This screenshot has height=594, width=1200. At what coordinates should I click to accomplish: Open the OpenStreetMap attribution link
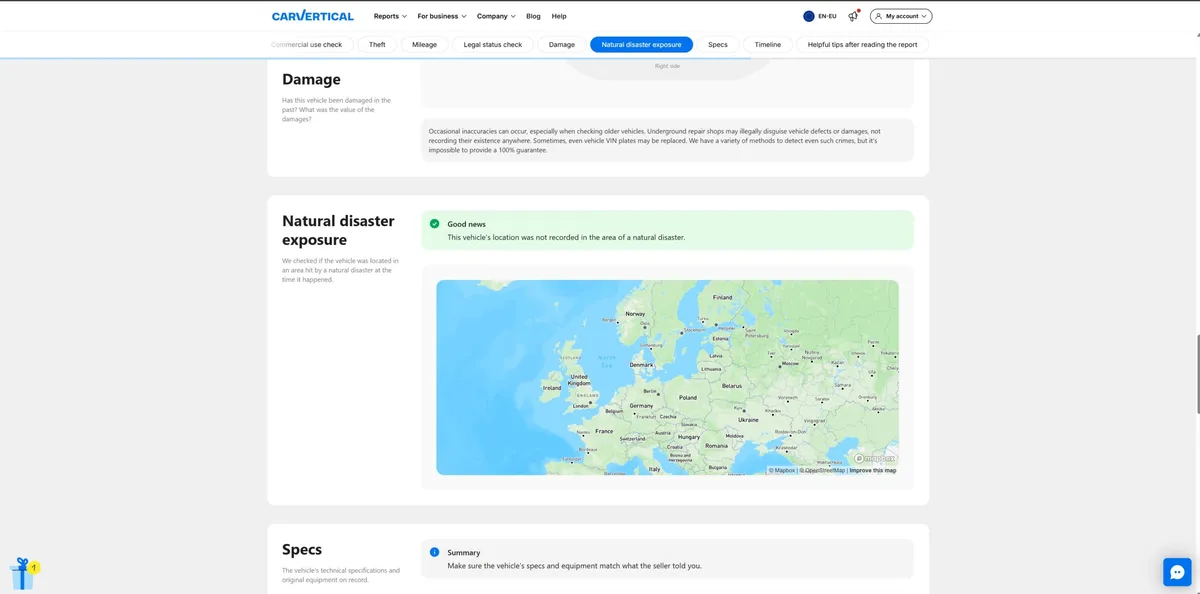tap(822, 470)
